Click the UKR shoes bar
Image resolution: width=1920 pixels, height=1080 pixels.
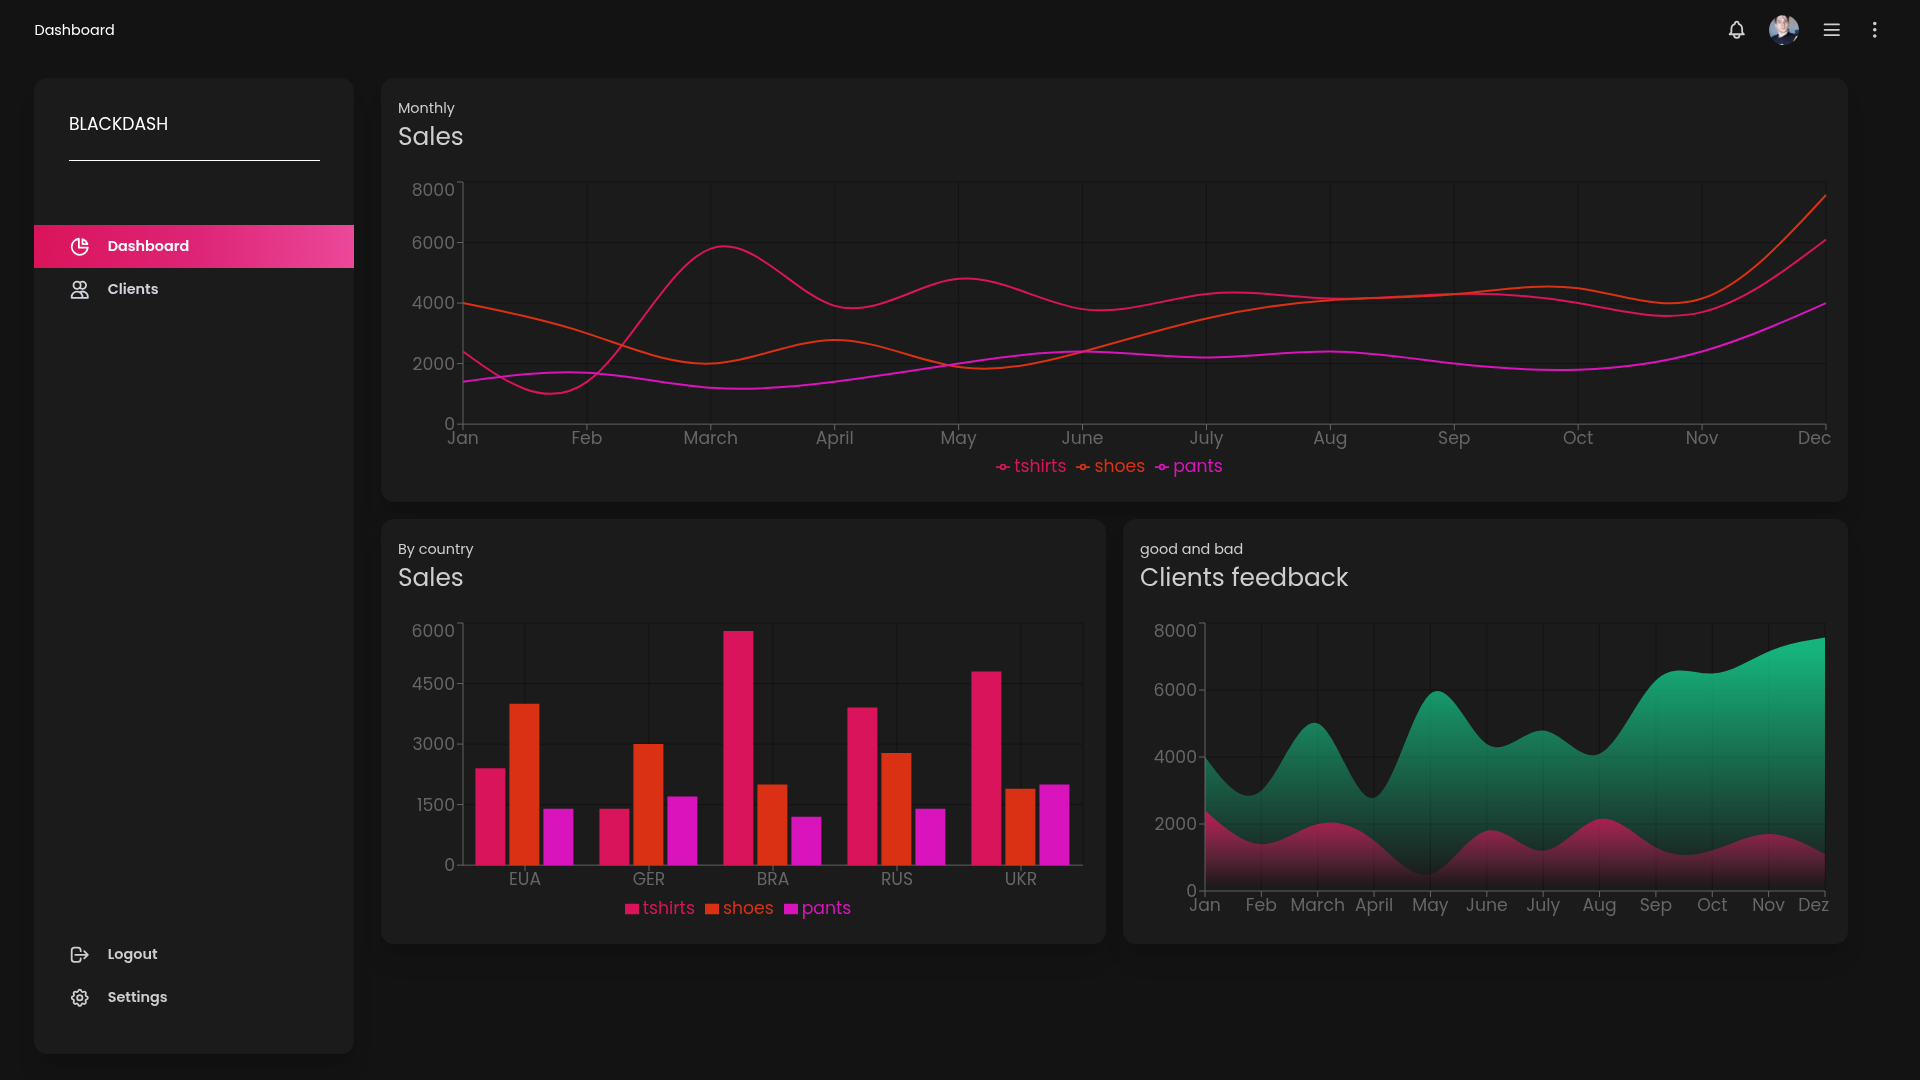(x=1020, y=827)
